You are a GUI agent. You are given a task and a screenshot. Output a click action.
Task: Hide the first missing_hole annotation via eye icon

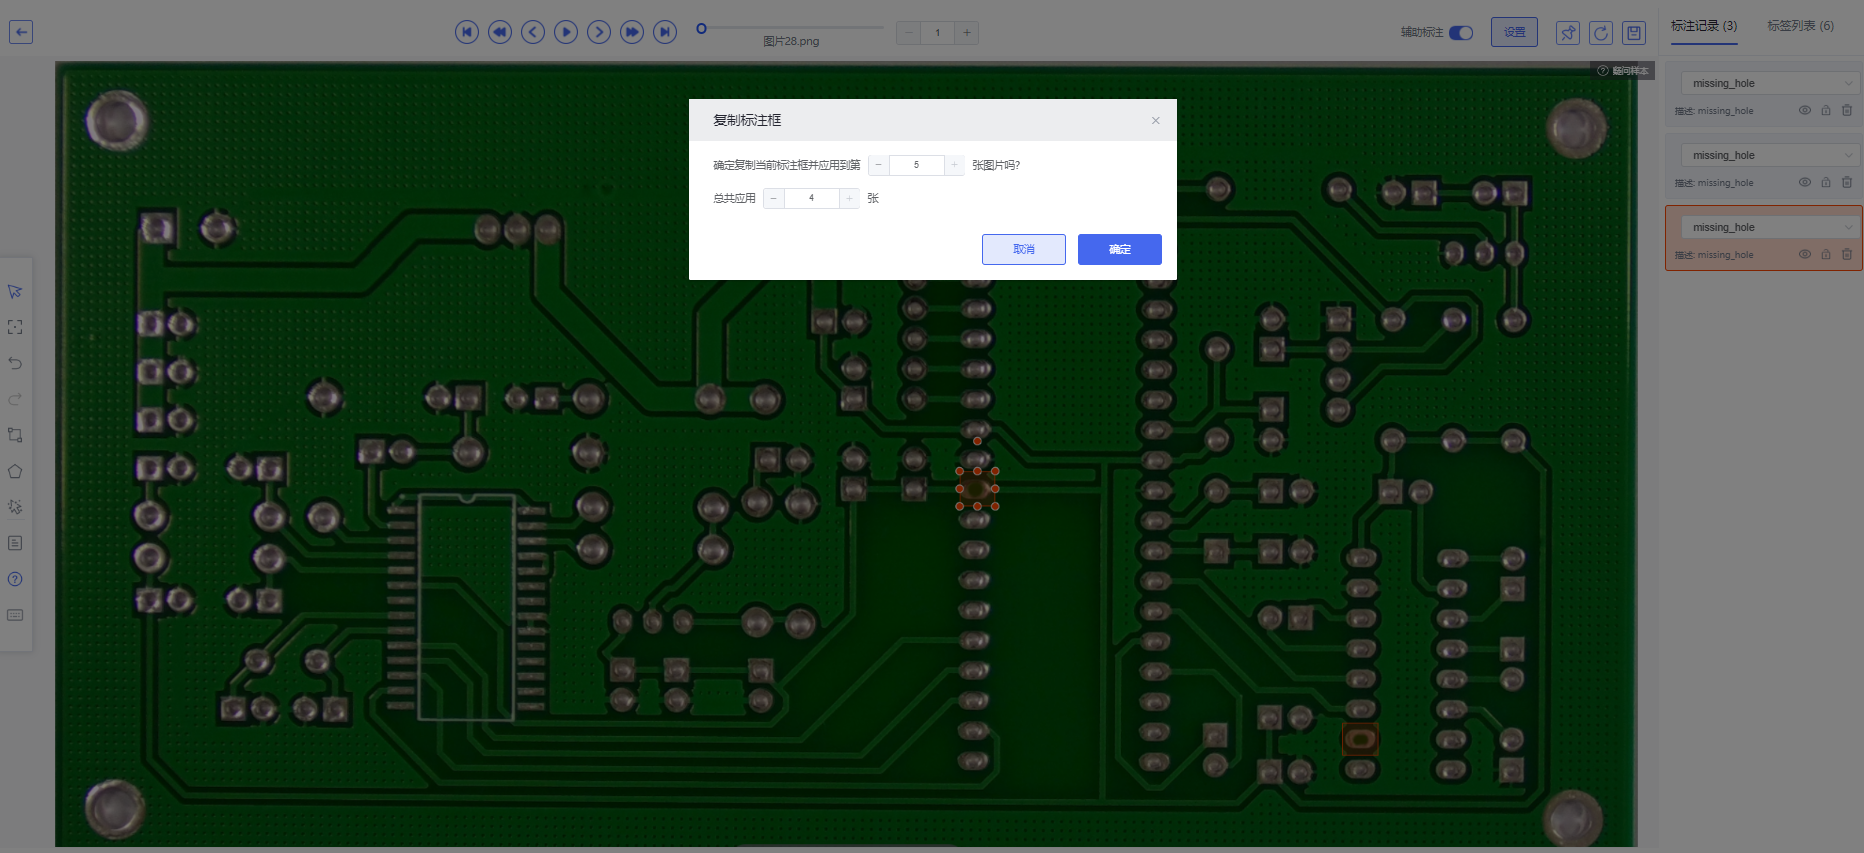point(1805,111)
